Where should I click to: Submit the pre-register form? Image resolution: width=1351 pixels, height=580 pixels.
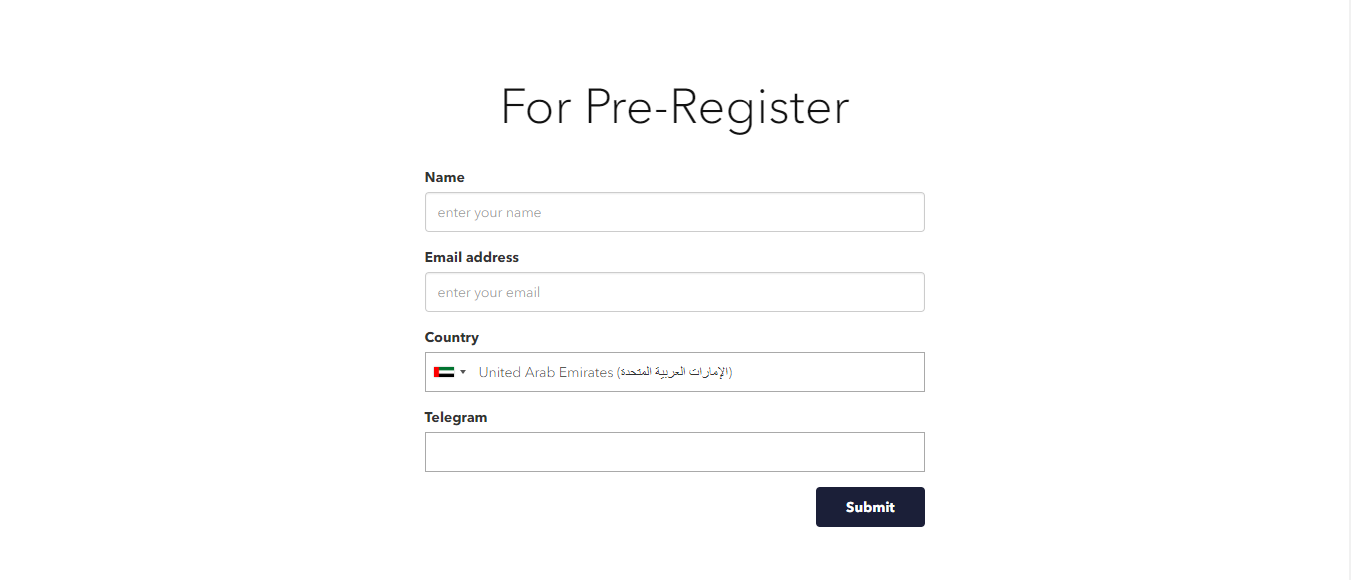pos(870,507)
